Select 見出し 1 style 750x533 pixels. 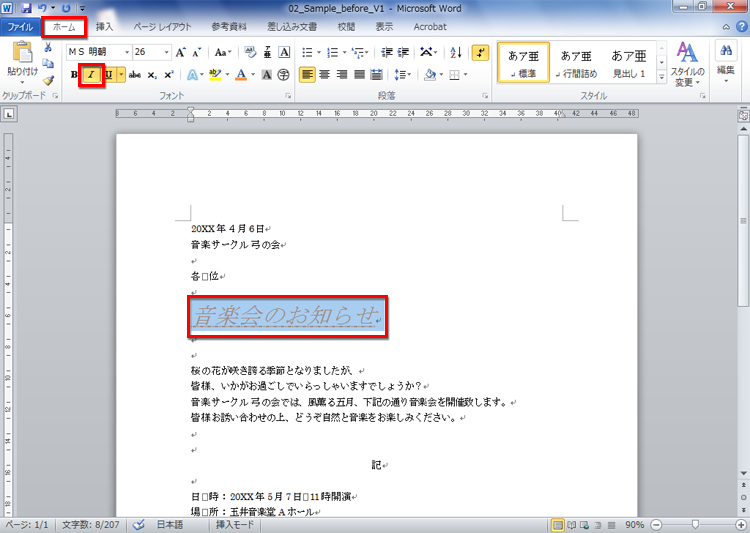[629, 62]
